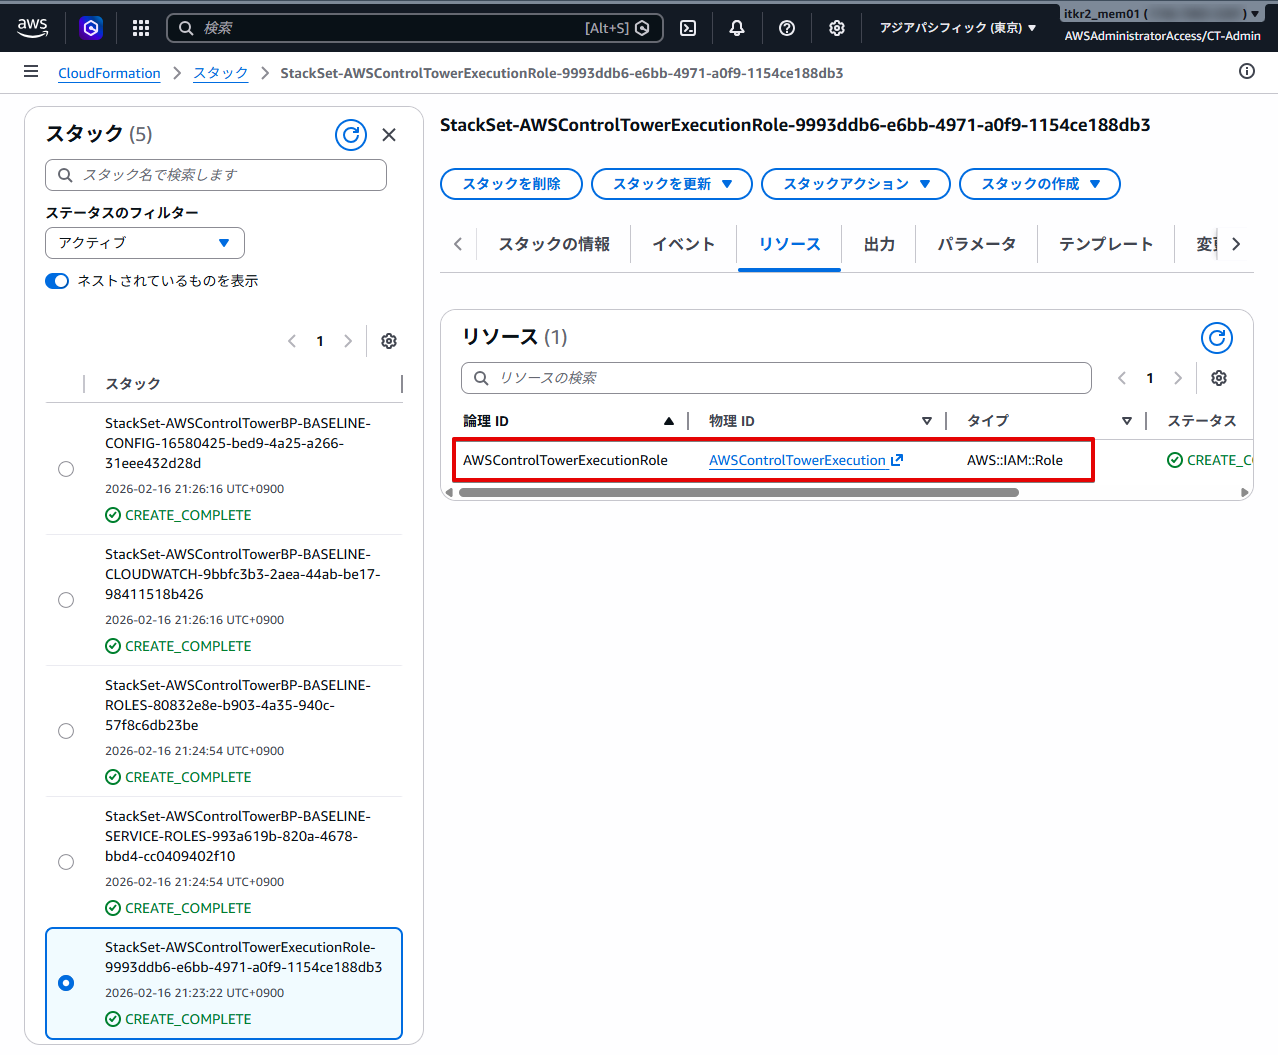Open the notifications bell
Viewport: 1278px width, 1055px height.
[737, 28]
